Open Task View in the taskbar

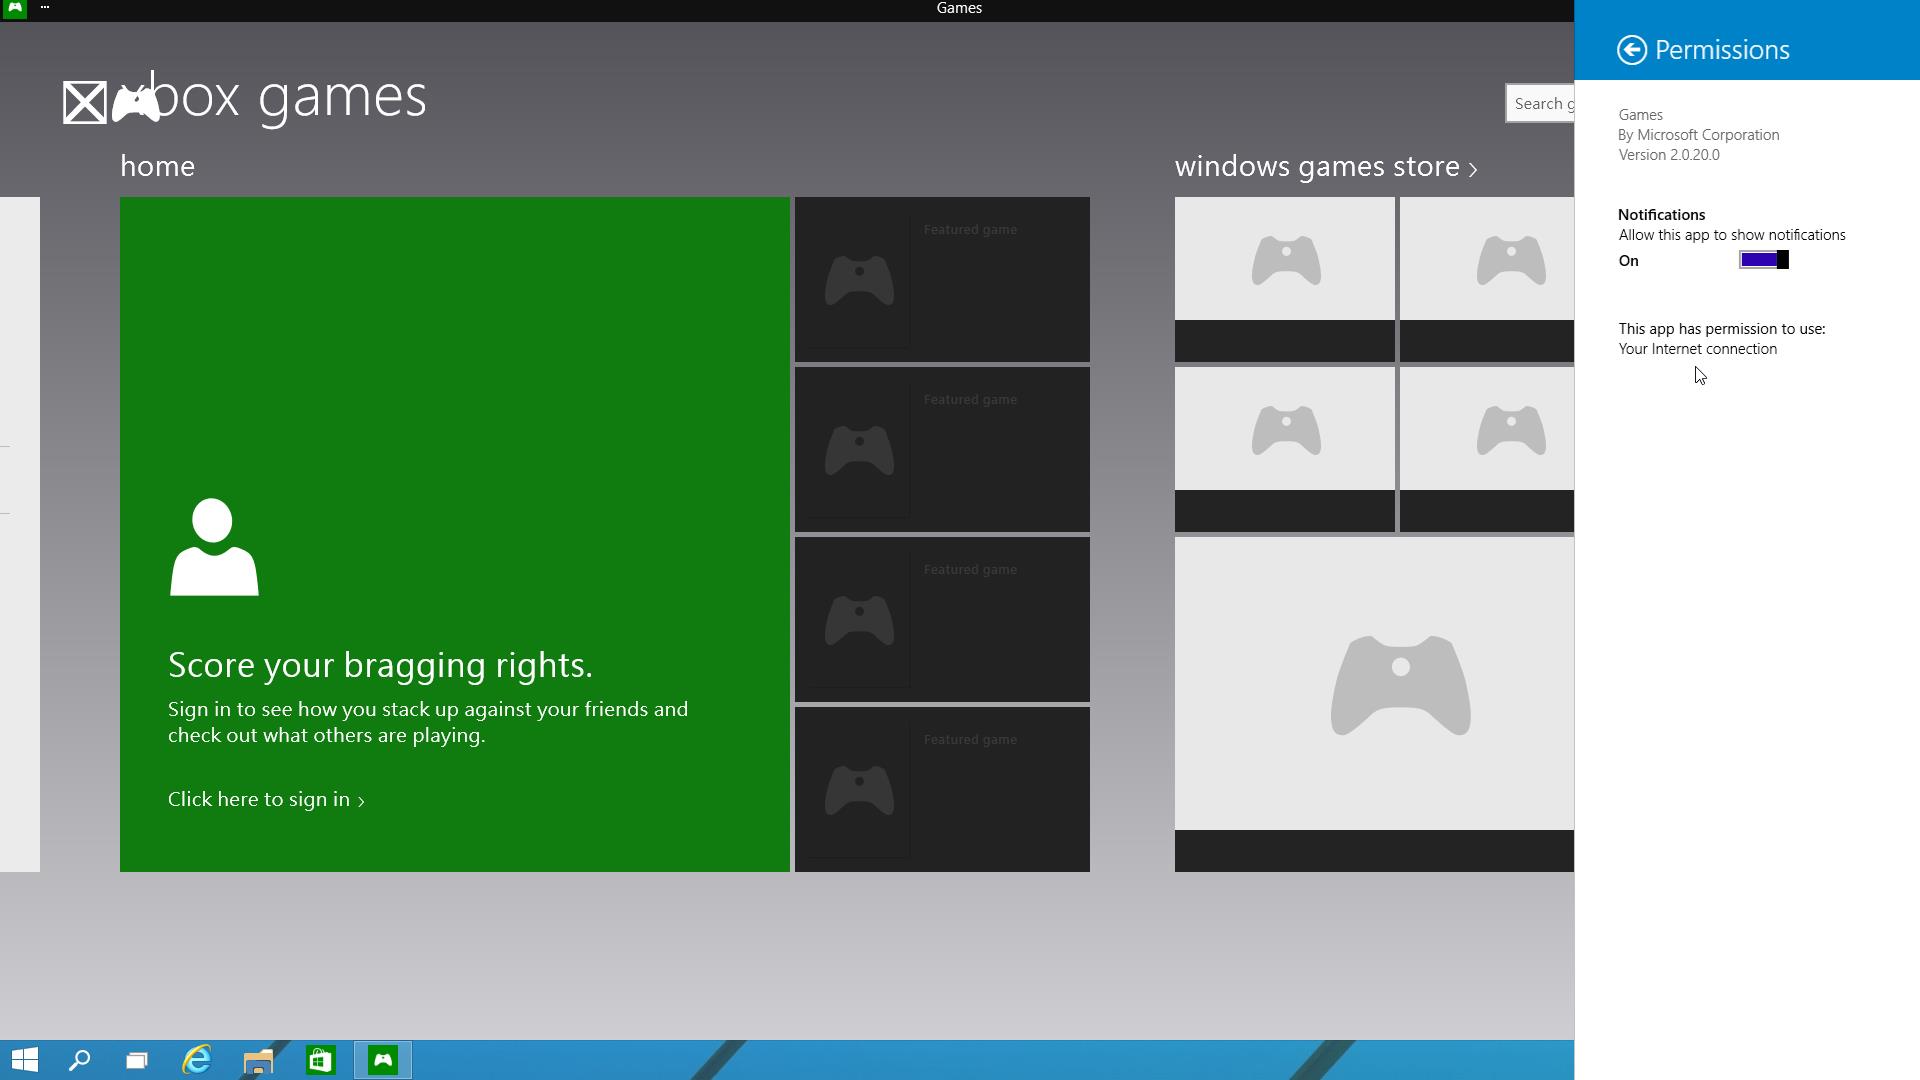137,1060
